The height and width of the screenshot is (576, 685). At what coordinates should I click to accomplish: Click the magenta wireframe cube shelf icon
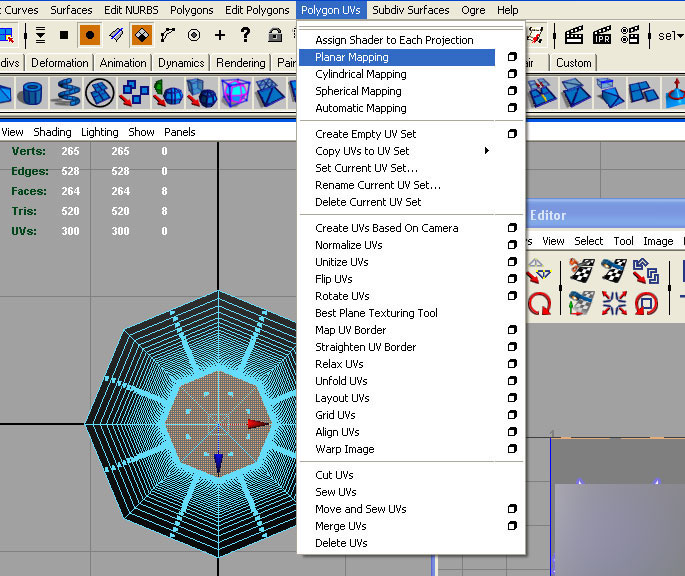(236, 93)
